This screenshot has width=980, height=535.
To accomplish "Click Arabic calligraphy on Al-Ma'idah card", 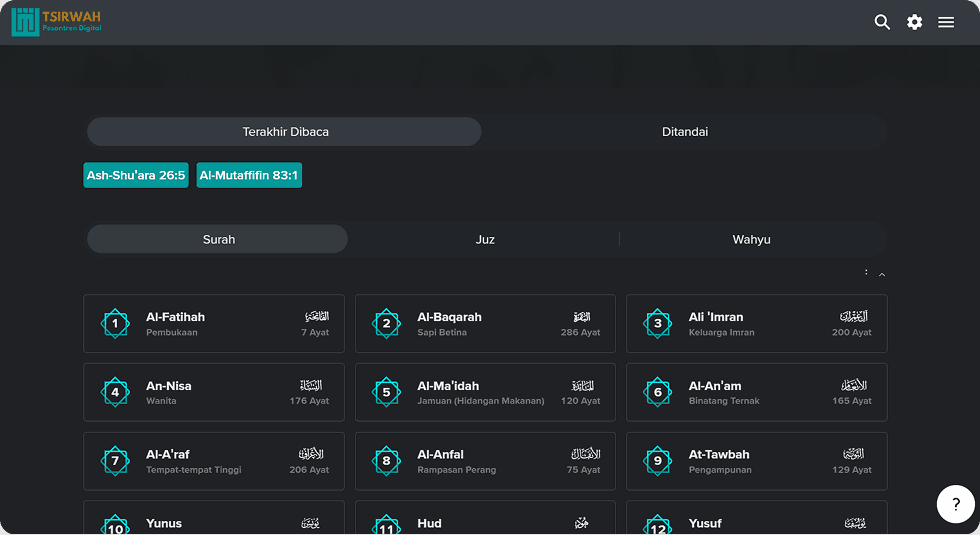I will (582, 386).
